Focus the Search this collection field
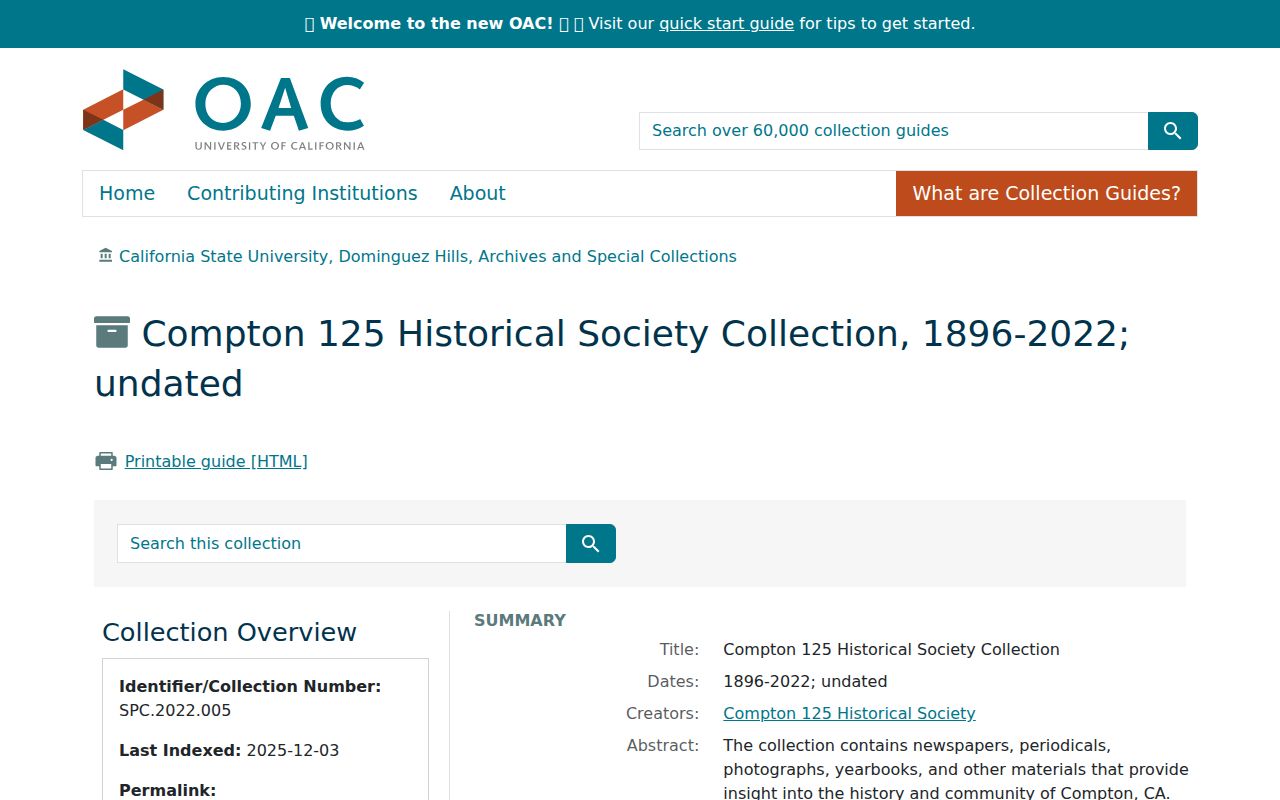 click(341, 543)
